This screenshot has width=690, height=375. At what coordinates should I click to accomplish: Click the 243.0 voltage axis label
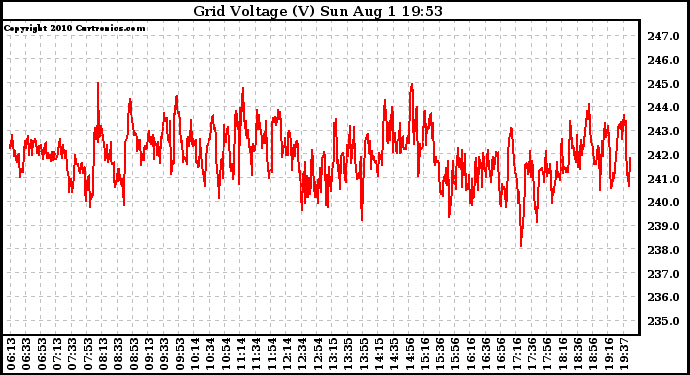(x=663, y=131)
